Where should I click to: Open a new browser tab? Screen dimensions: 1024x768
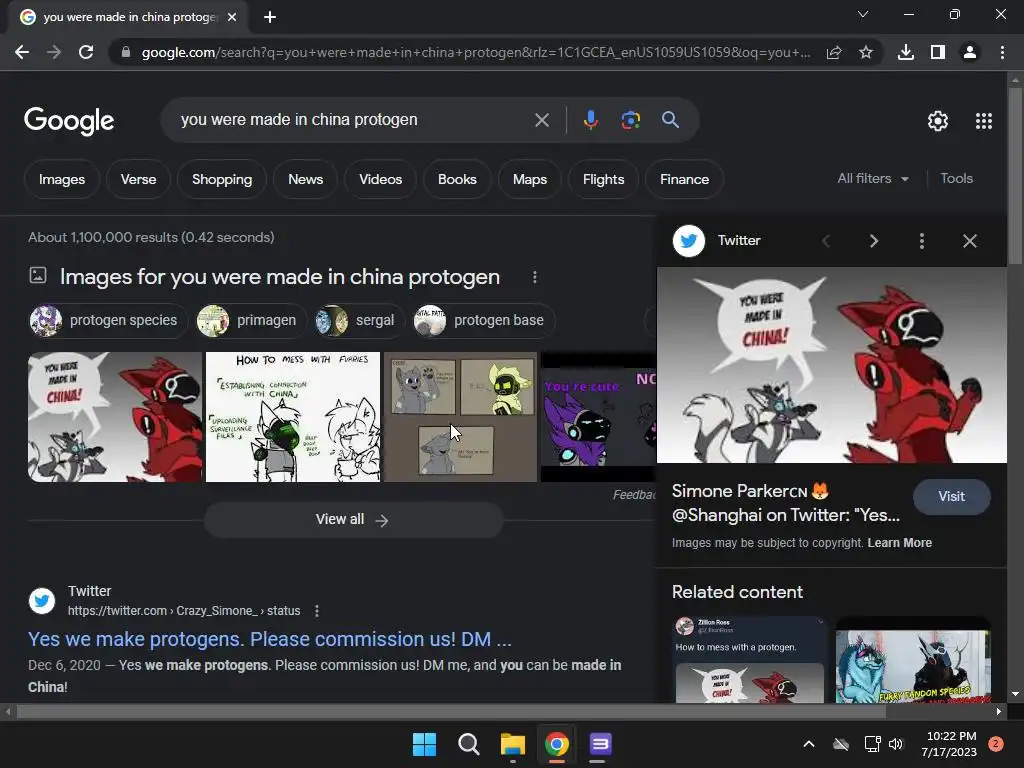coord(270,17)
